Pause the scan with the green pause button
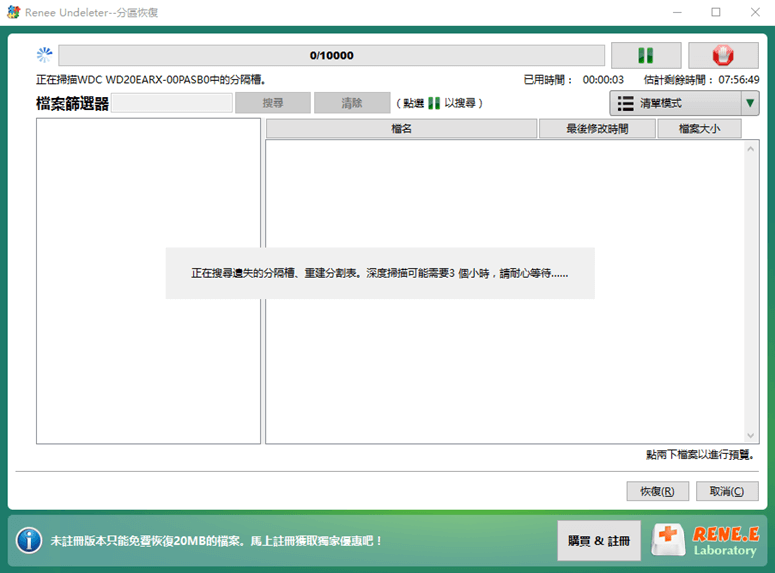This screenshot has height=573, width=775. coord(646,55)
